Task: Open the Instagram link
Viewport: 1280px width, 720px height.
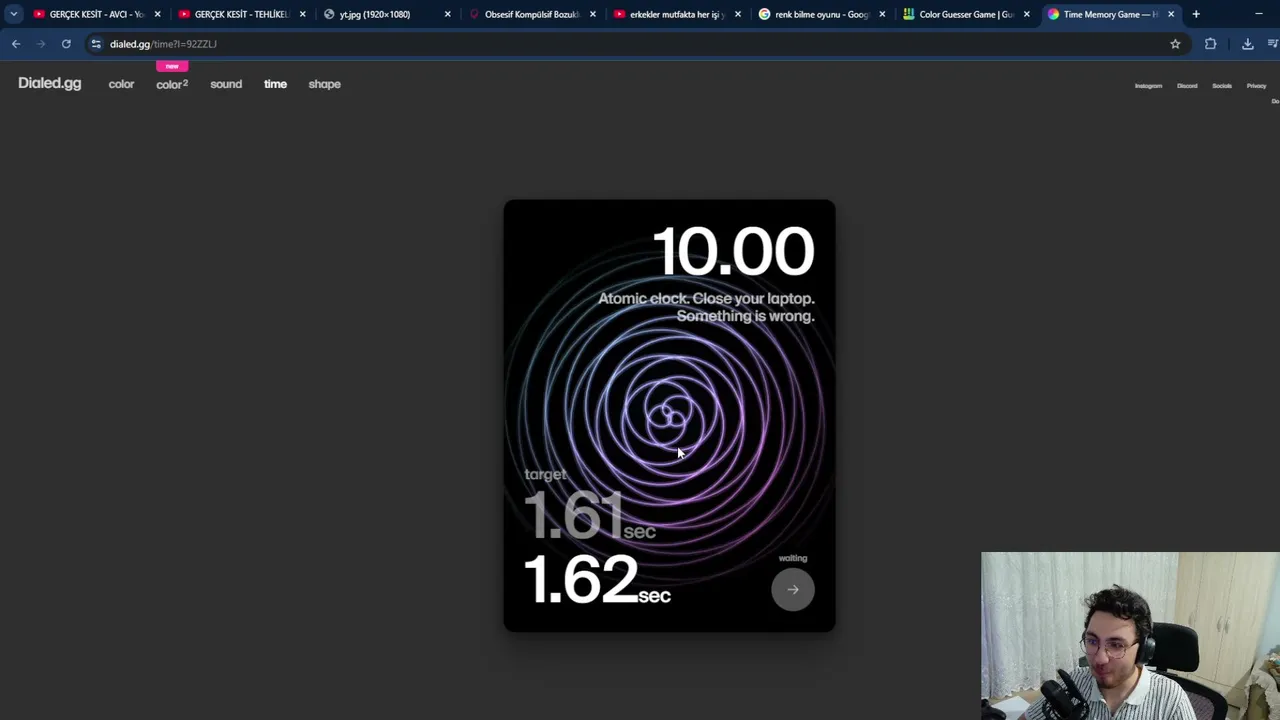Action: (x=1148, y=86)
